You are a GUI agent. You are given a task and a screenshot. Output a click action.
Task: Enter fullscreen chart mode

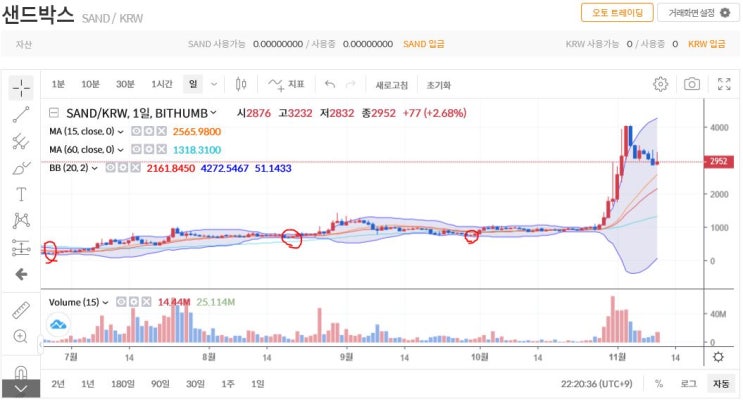coord(724,84)
